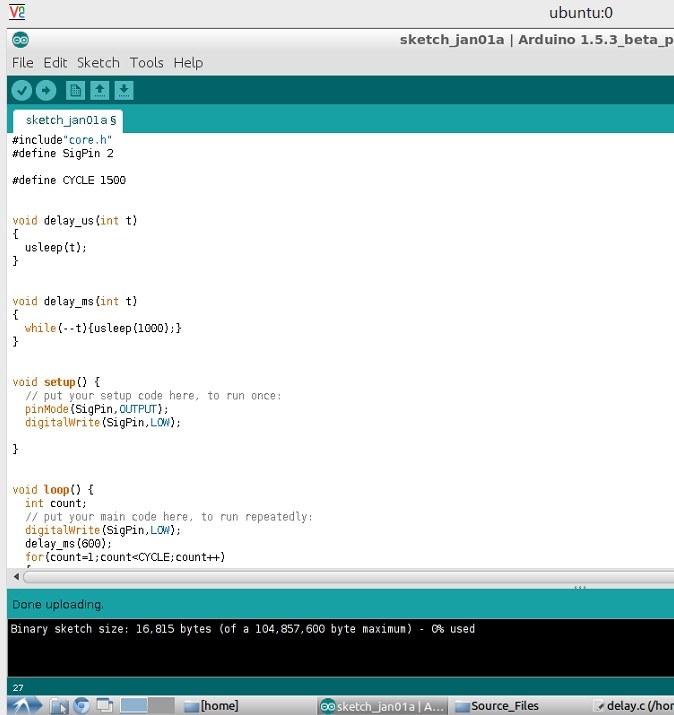Click the show desktop windows taskbar icon
674x715 pixels.
(104, 706)
